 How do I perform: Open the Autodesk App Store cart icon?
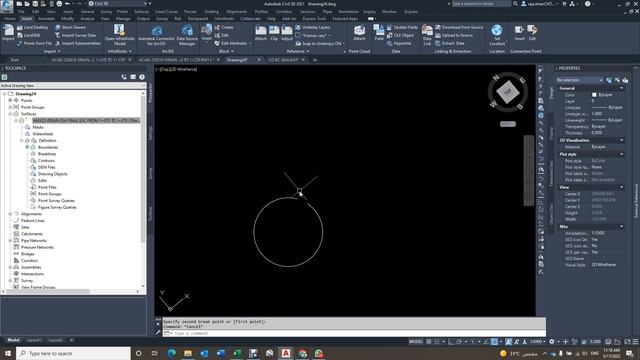pos(564,4)
